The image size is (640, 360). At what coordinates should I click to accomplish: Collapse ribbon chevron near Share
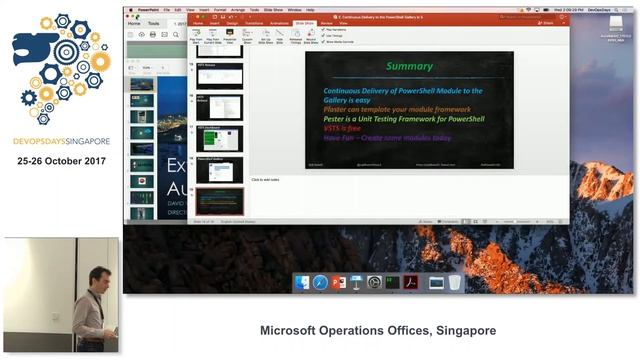point(564,23)
